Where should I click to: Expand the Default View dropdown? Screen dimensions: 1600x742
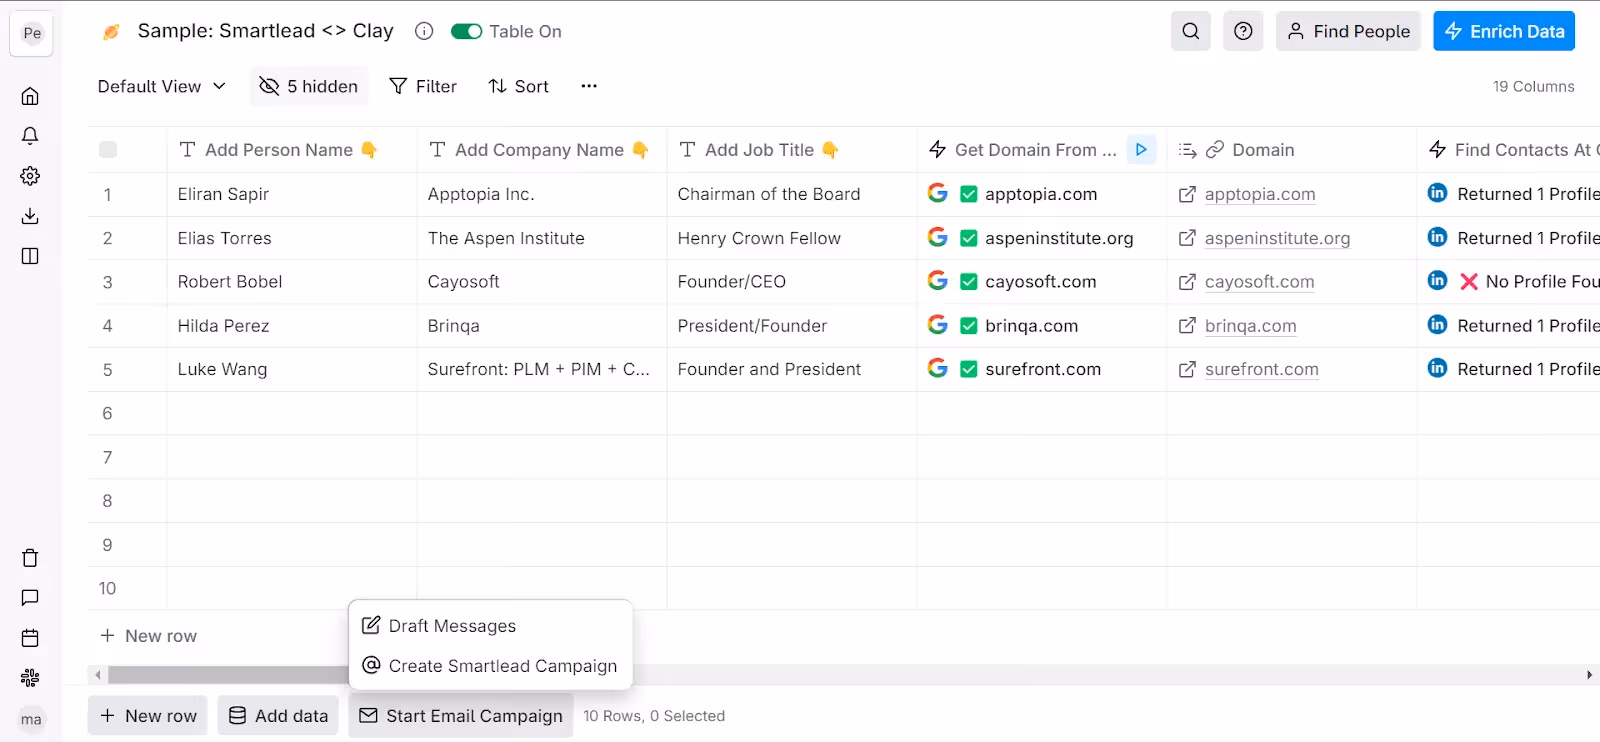pyautogui.click(x=162, y=86)
